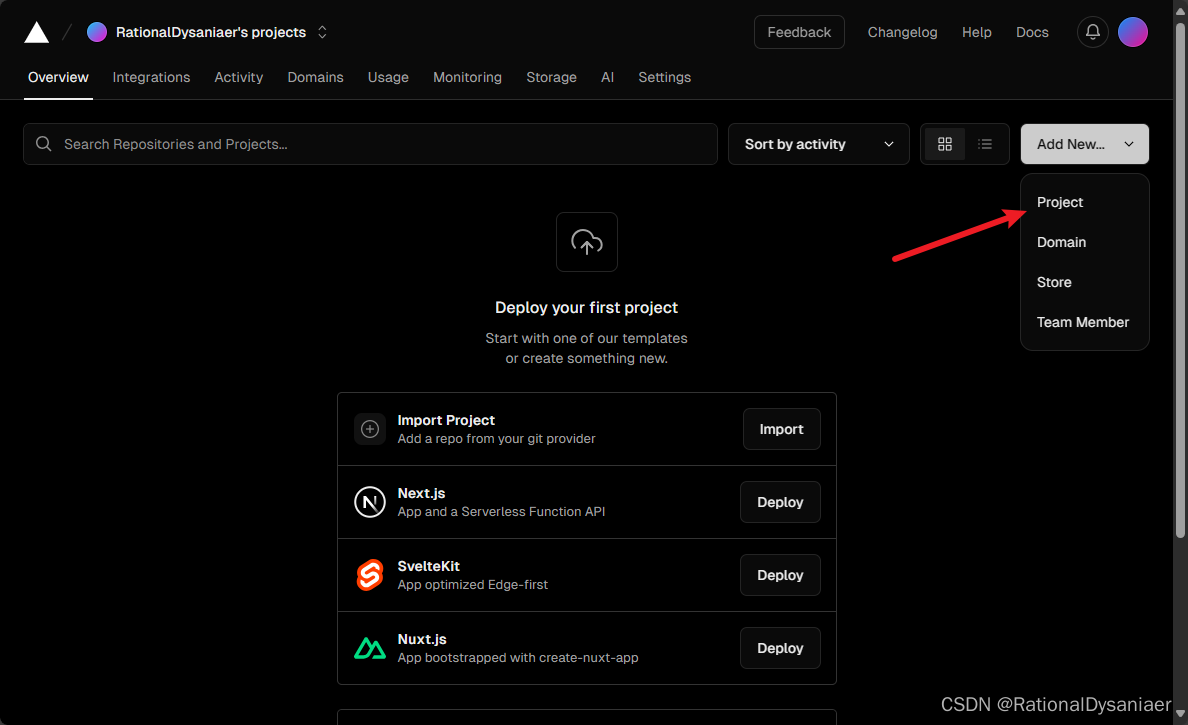Click the Nuxt.js logo icon
The width and height of the screenshot is (1188, 725).
click(x=370, y=648)
